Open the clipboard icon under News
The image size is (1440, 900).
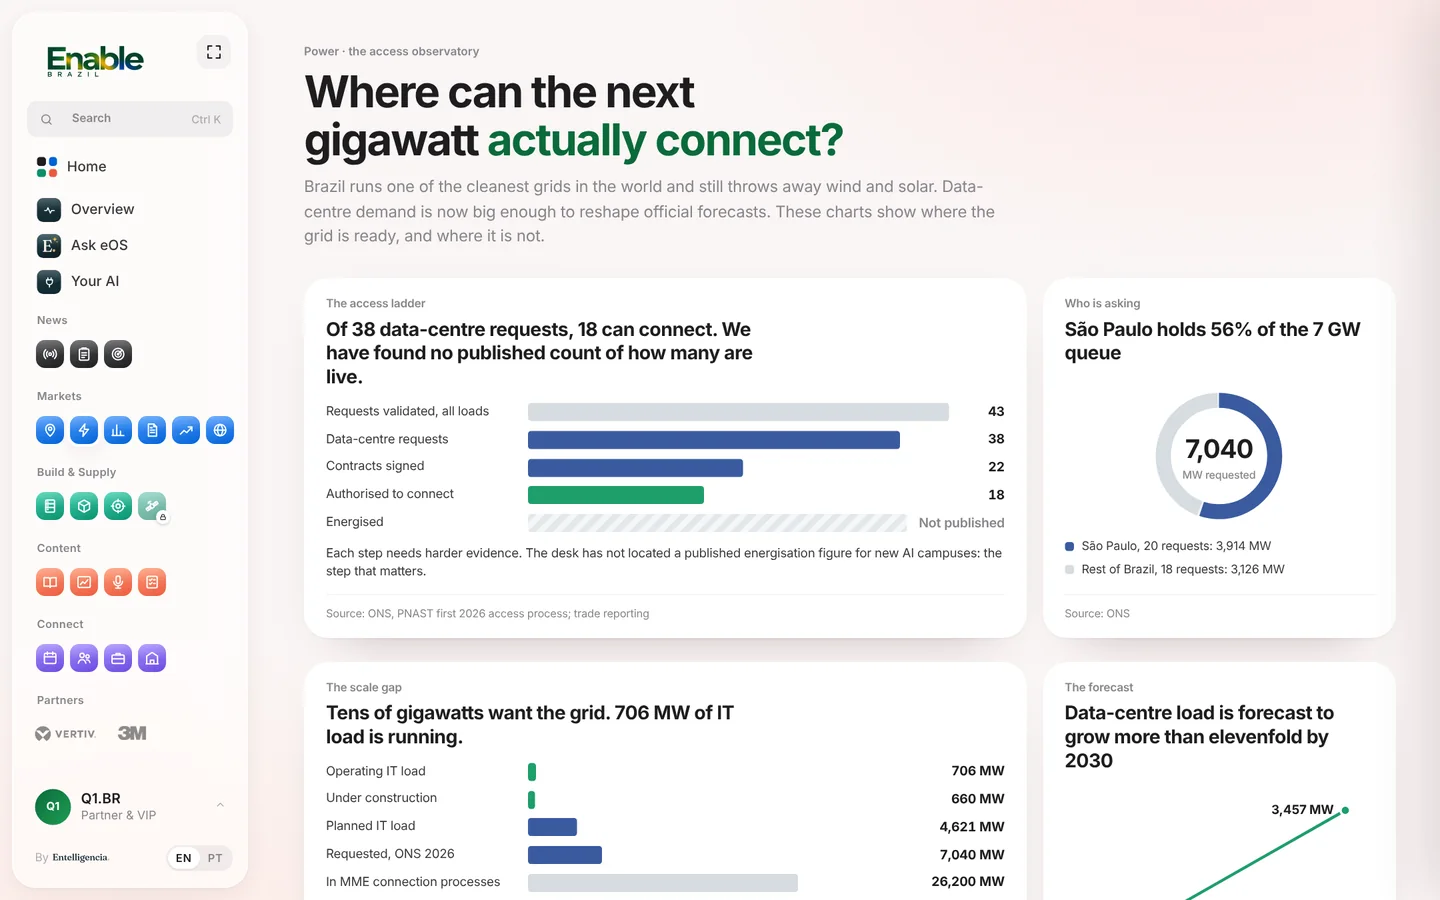[x=84, y=354]
